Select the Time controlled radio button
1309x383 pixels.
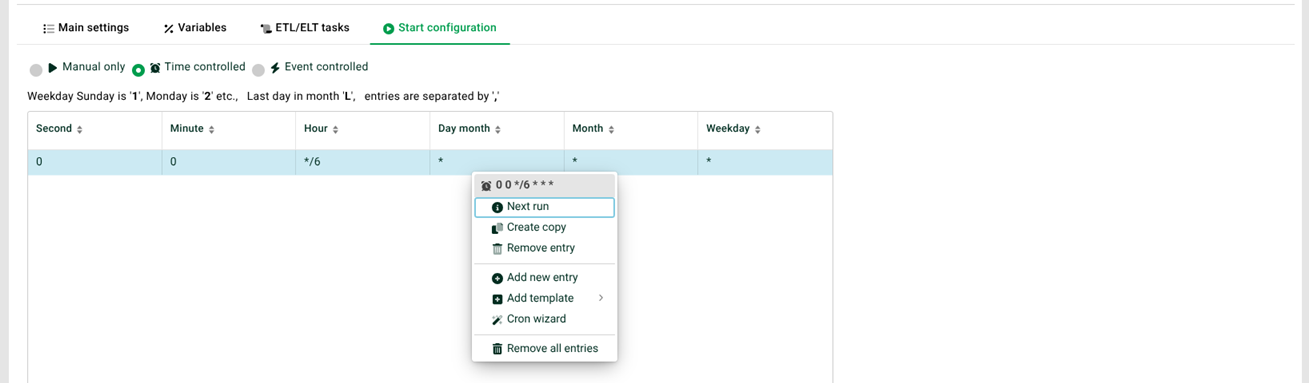(138, 70)
